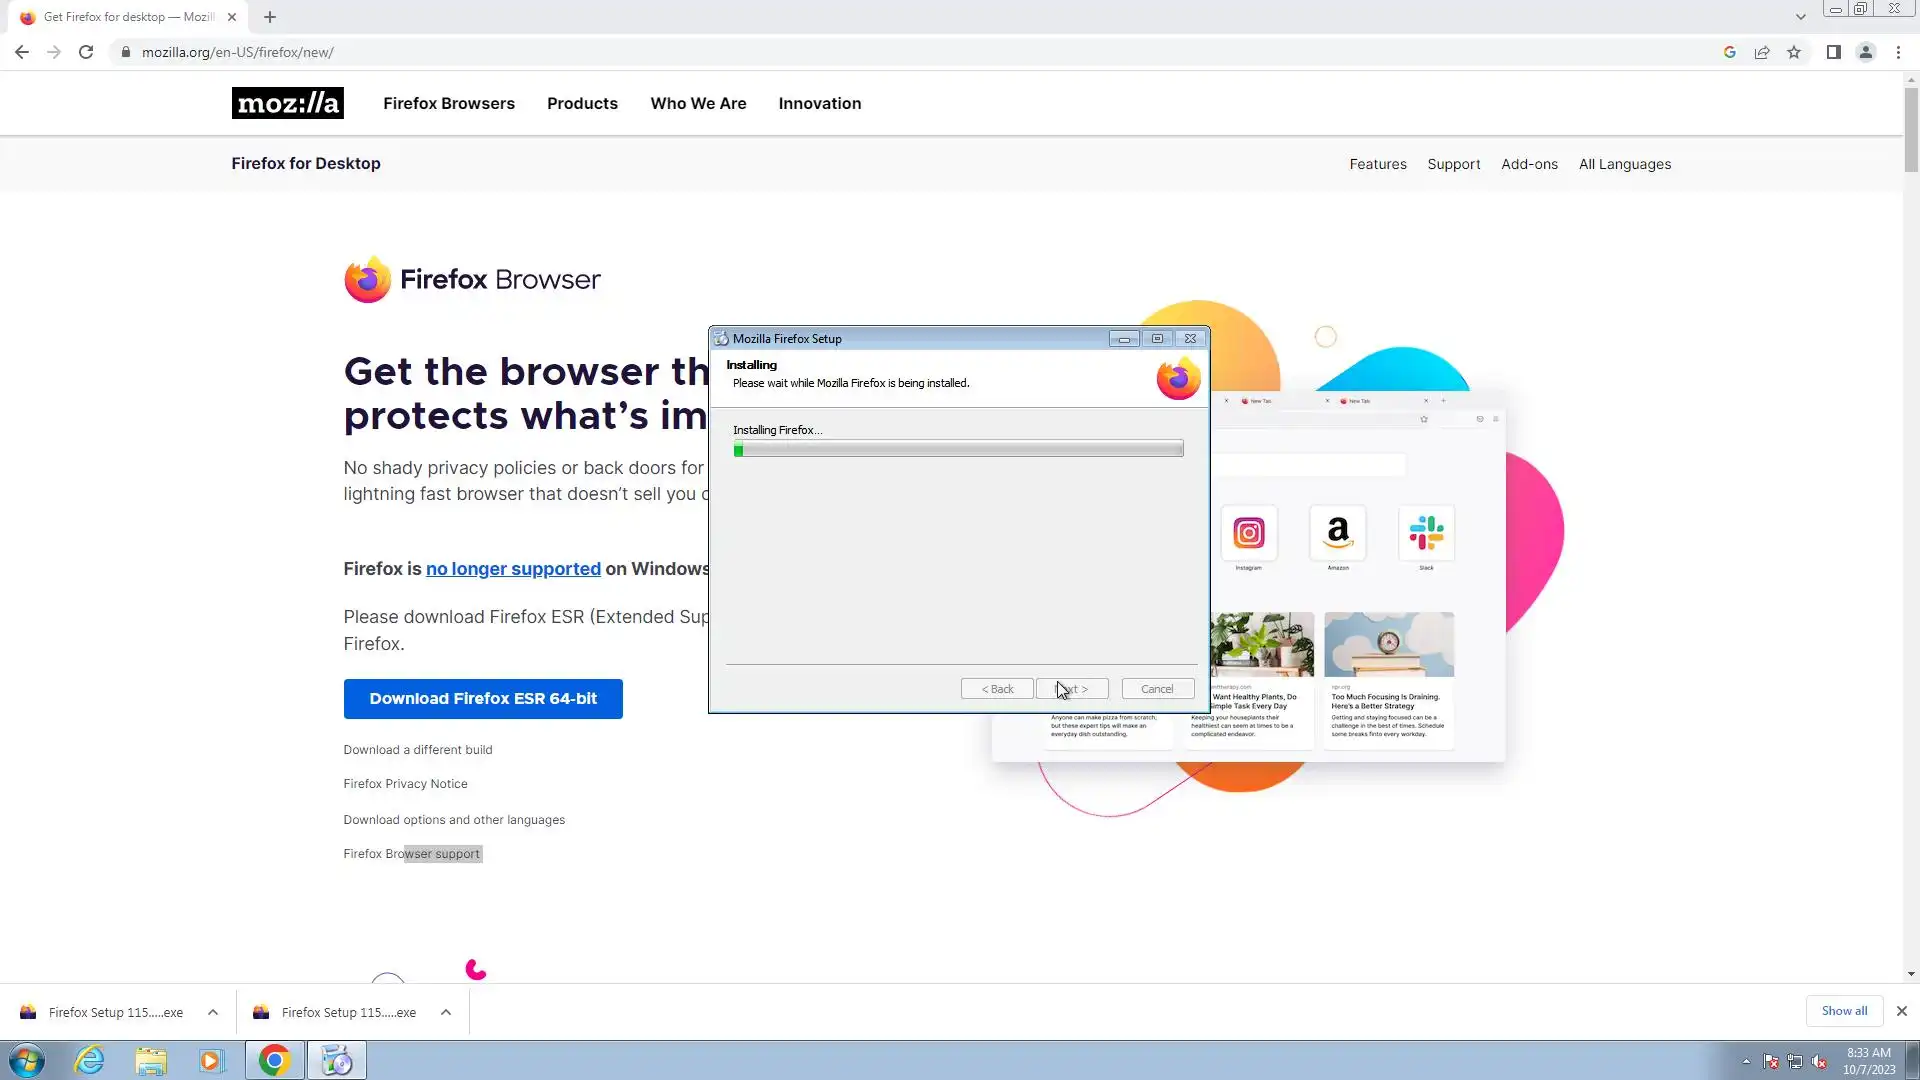Click the share page icon in address bar

[x=1762, y=52]
